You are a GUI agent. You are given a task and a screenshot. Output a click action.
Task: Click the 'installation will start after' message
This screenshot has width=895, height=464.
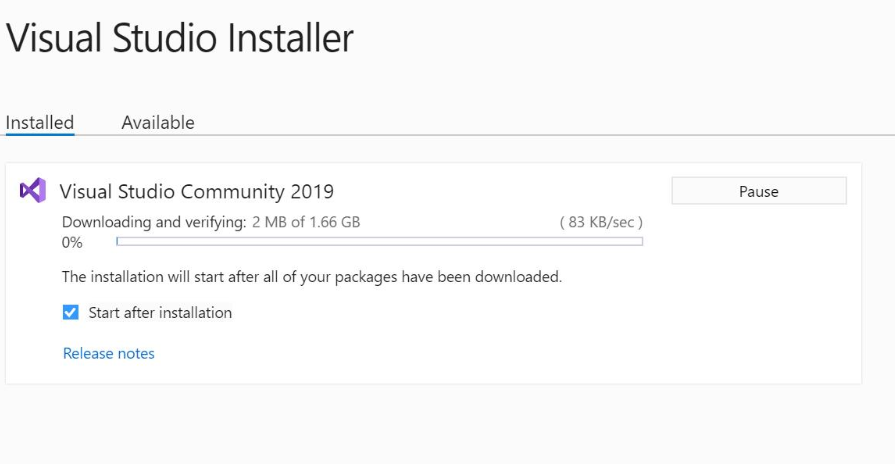(312, 277)
